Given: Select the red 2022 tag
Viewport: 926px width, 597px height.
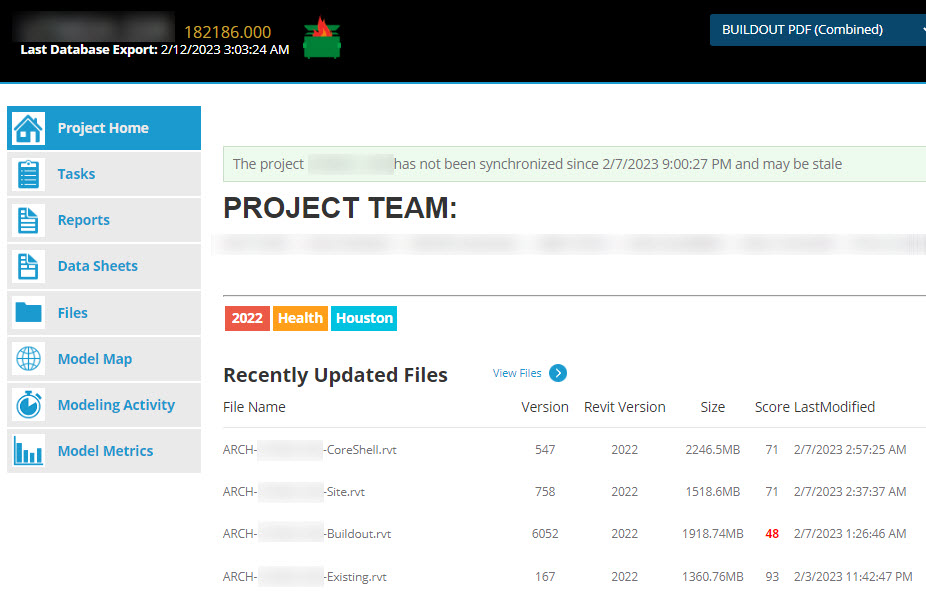Looking at the screenshot, I should [x=247, y=318].
